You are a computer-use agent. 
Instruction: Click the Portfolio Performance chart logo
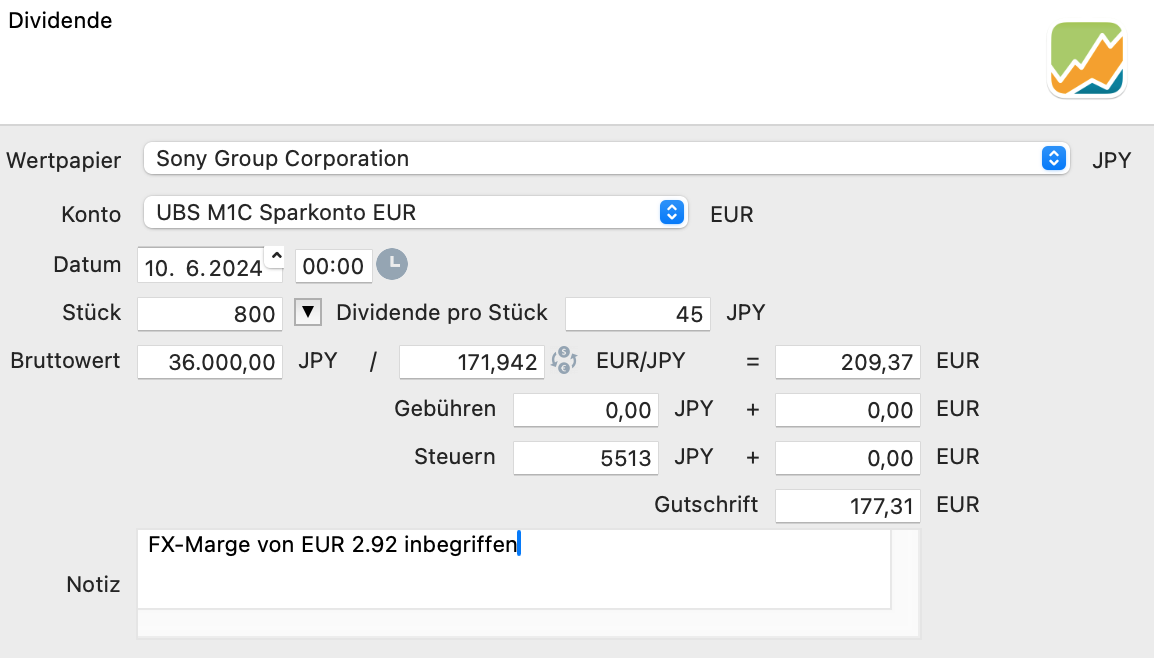click(x=1087, y=59)
